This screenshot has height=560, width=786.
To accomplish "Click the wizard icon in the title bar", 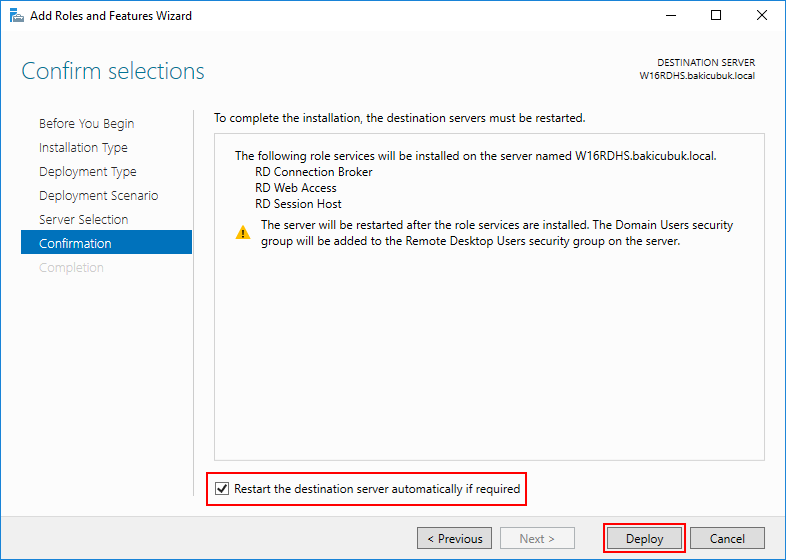I will click(15, 16).
